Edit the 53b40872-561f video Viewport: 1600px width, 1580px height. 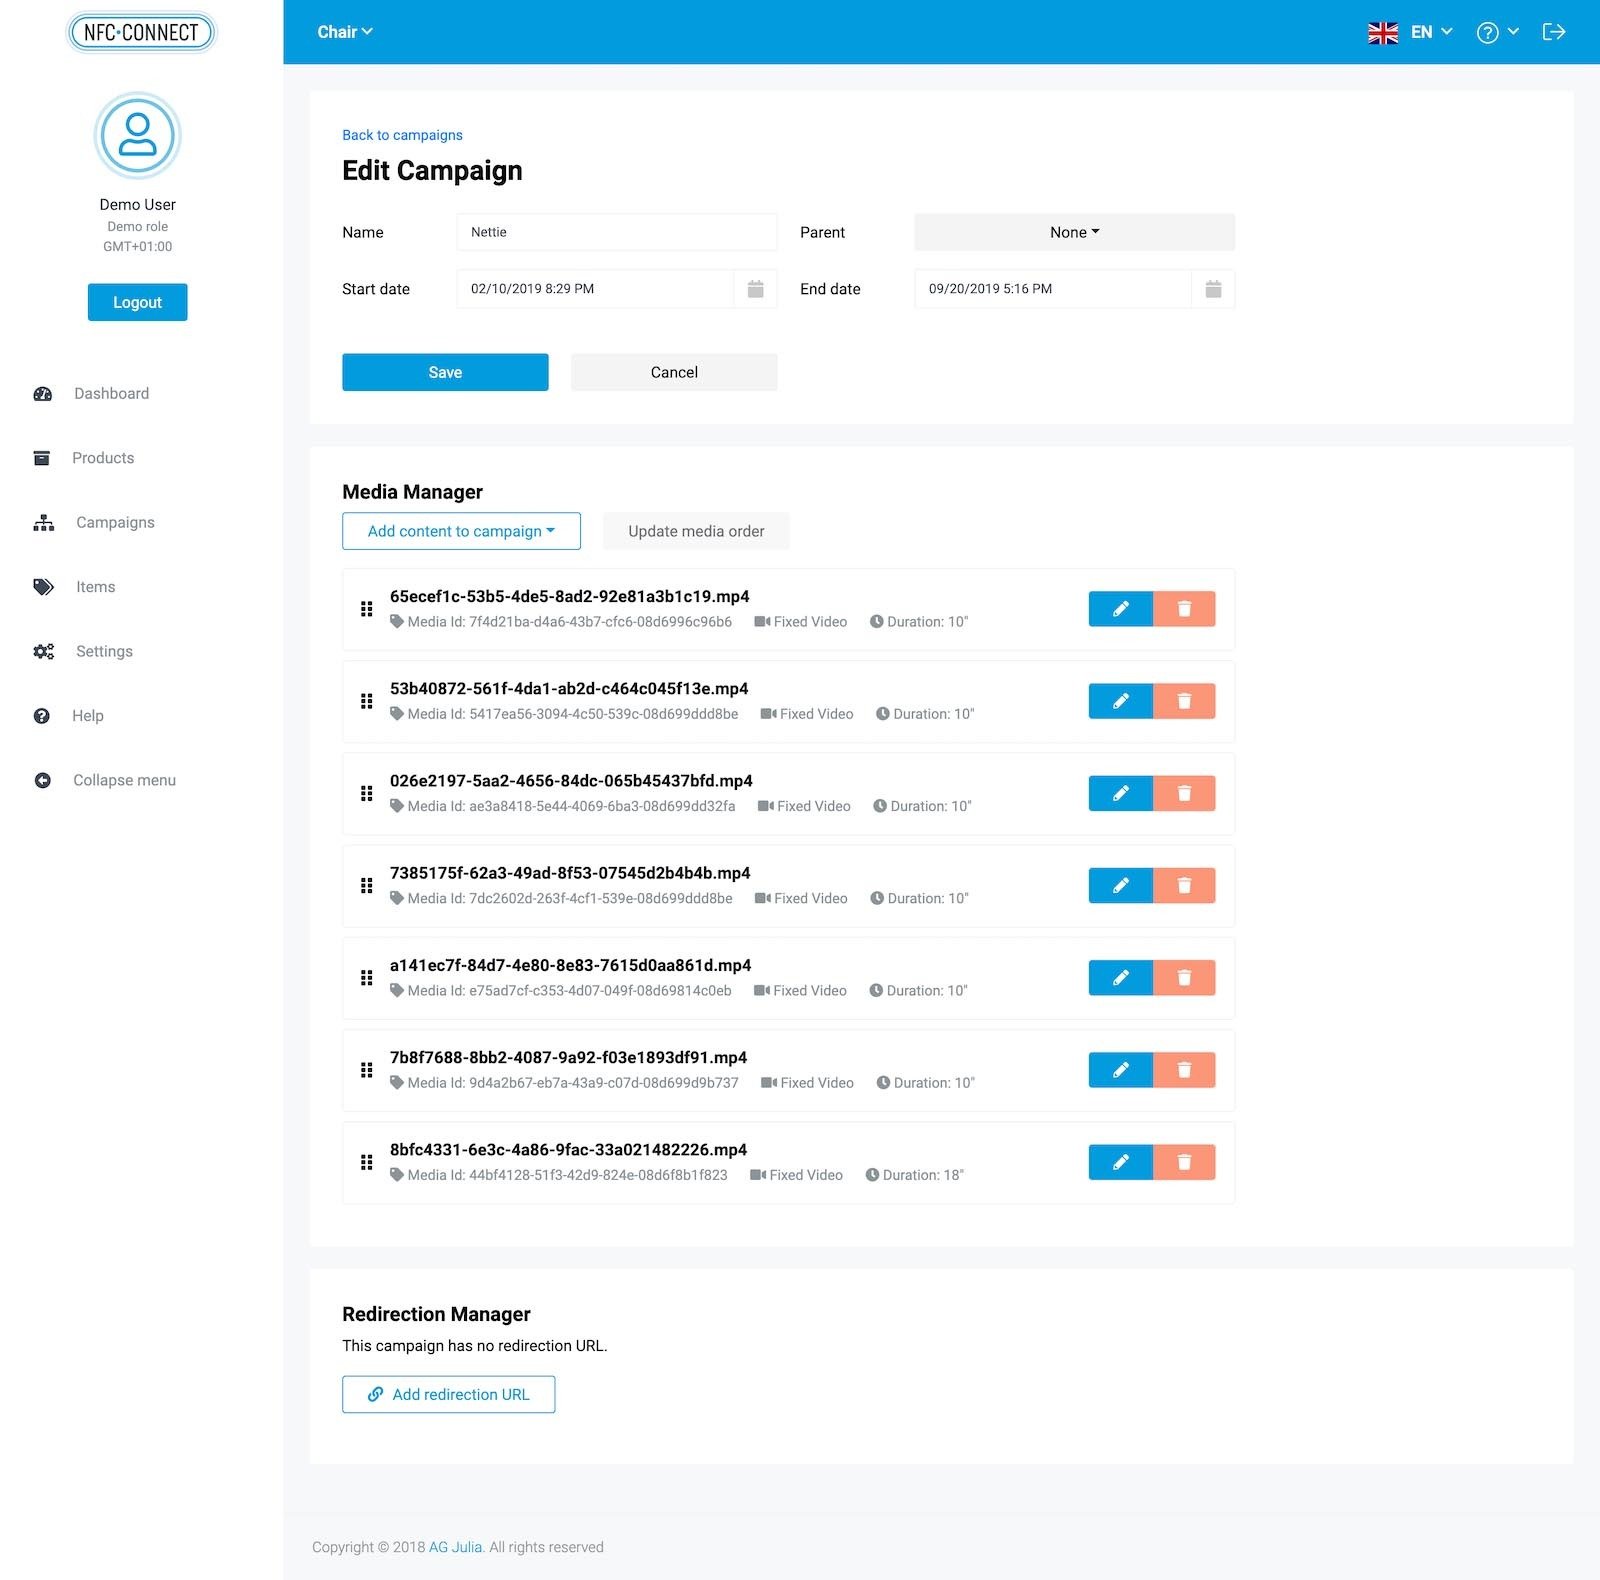1120,701
